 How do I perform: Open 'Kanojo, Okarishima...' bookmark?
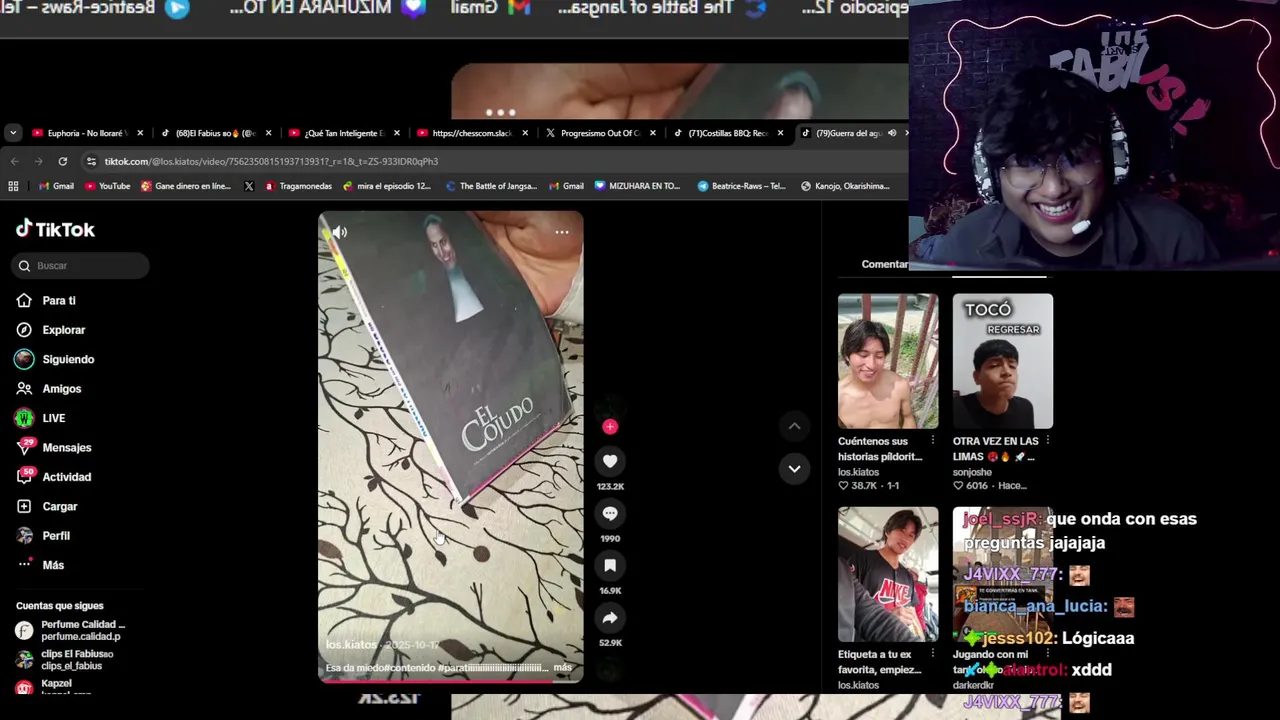845,186
